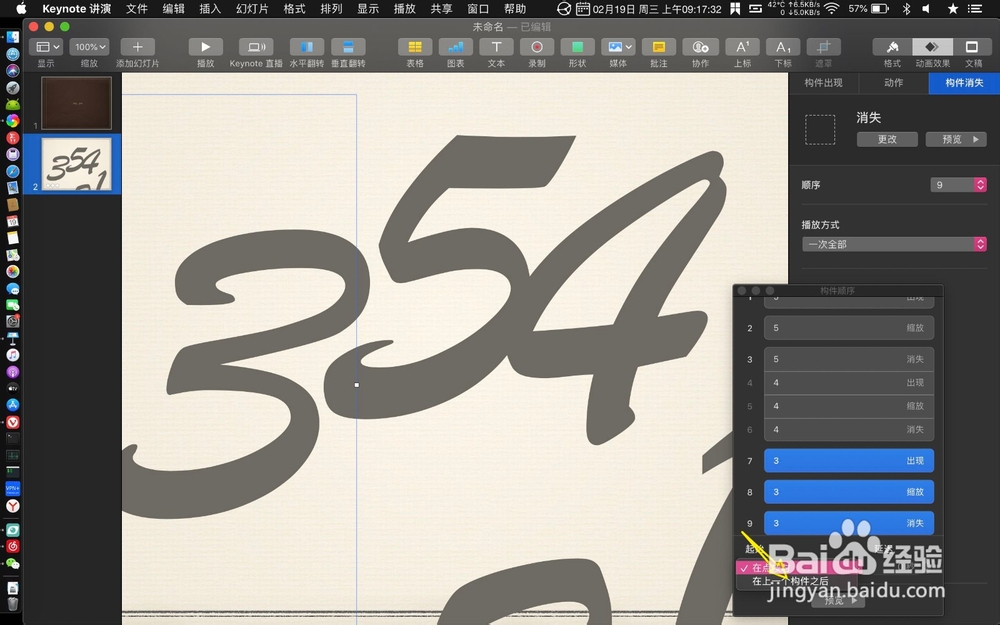Open the 播放 menu in the menu bar
The height and width of the screenshot is (625, 1000).
(x=404, y=8)
